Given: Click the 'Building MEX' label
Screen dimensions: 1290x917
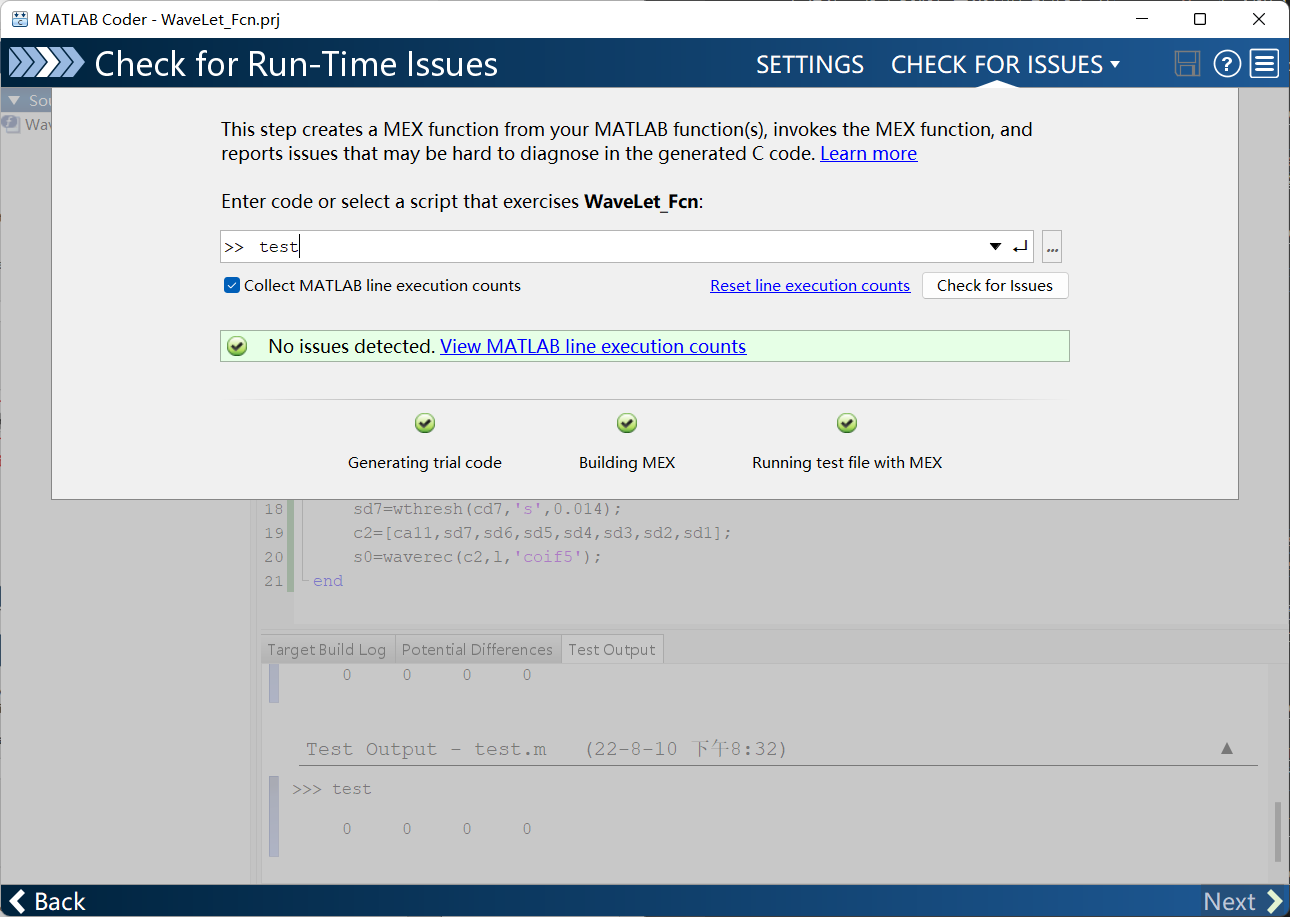Looking at the screenshot, I should (627, 463).
